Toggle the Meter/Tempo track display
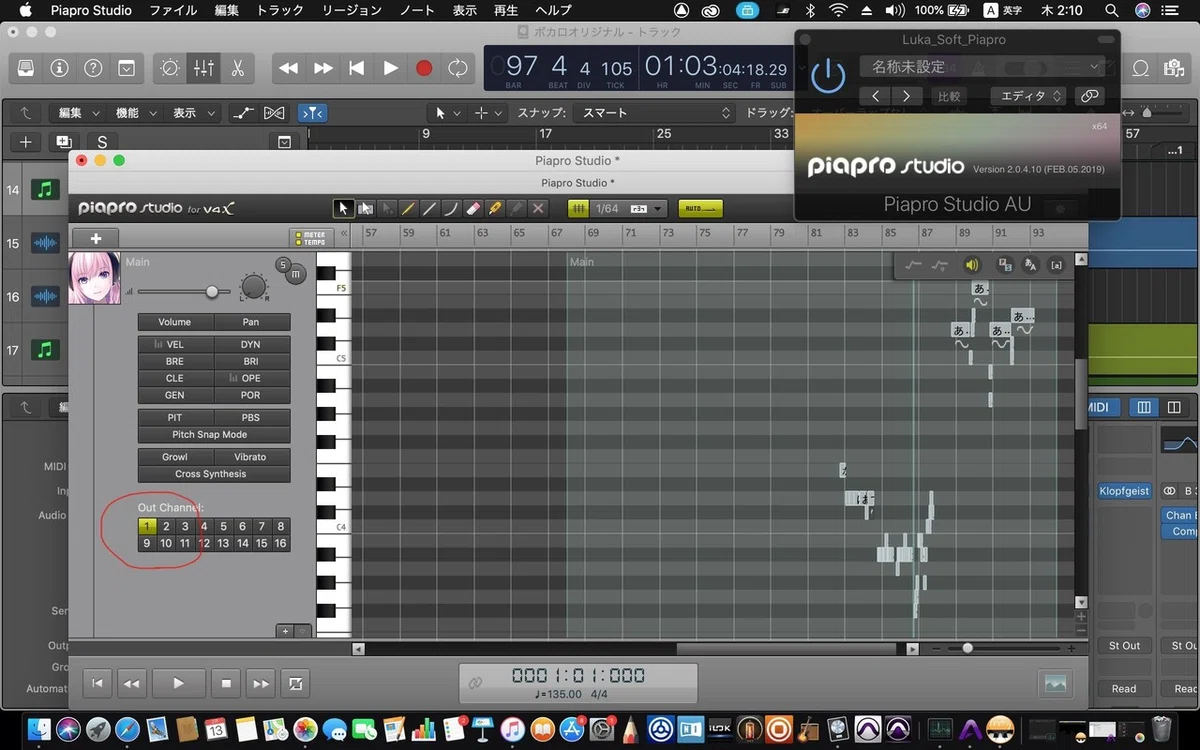 pos(309,238)
